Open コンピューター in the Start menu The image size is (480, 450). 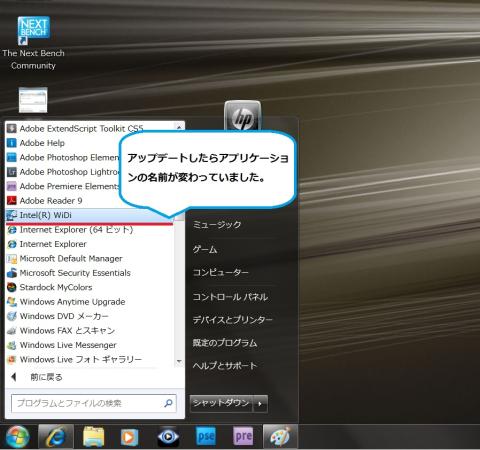[x=221, y=273]
